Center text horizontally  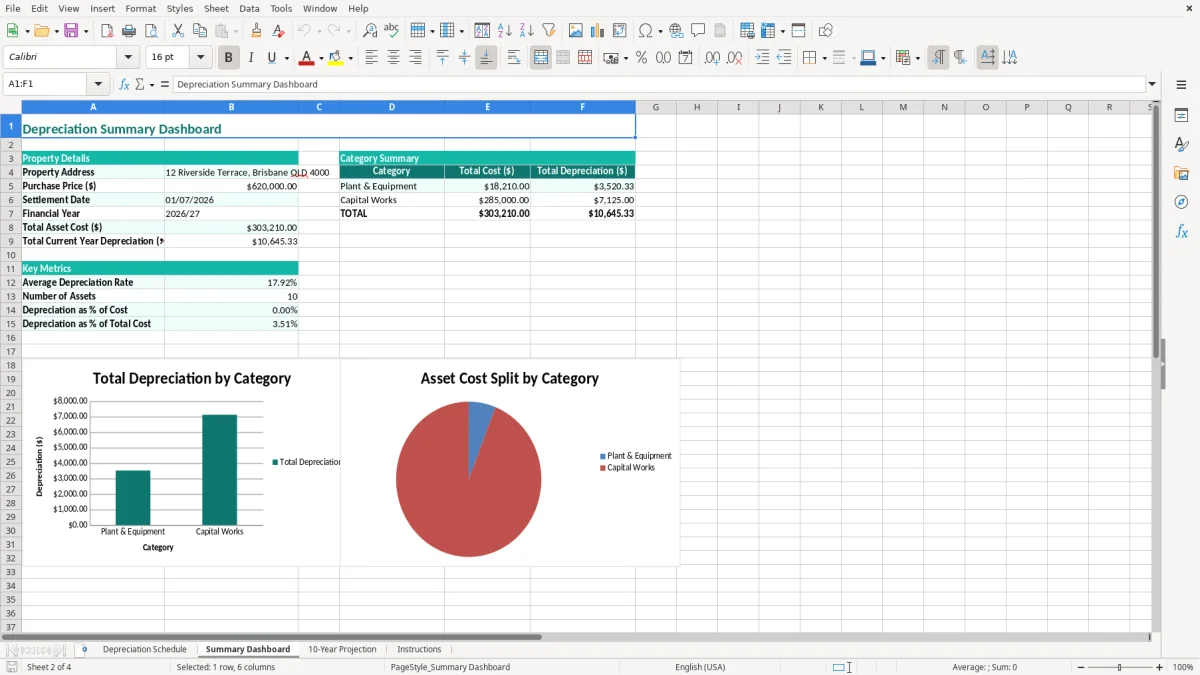click(x=394, y=58)
